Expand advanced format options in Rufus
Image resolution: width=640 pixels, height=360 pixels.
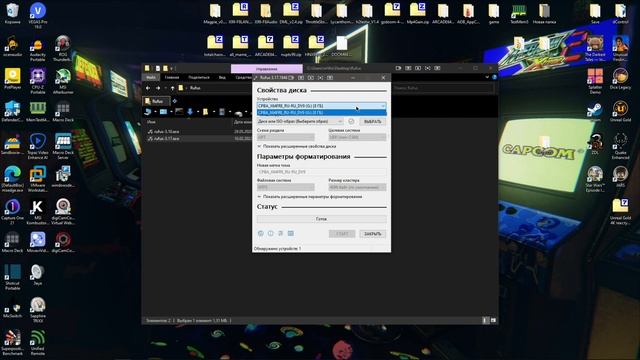point(310,197)
